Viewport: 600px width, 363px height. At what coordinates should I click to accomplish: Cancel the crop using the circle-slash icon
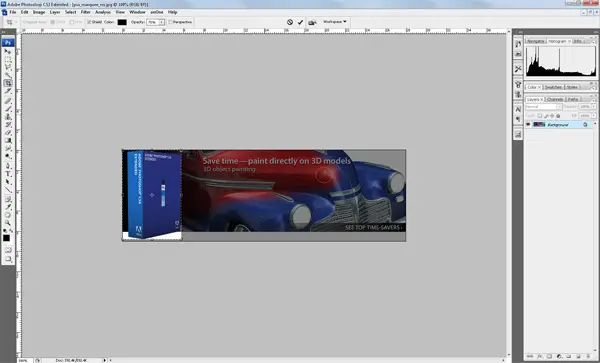(x=290, y=22)
